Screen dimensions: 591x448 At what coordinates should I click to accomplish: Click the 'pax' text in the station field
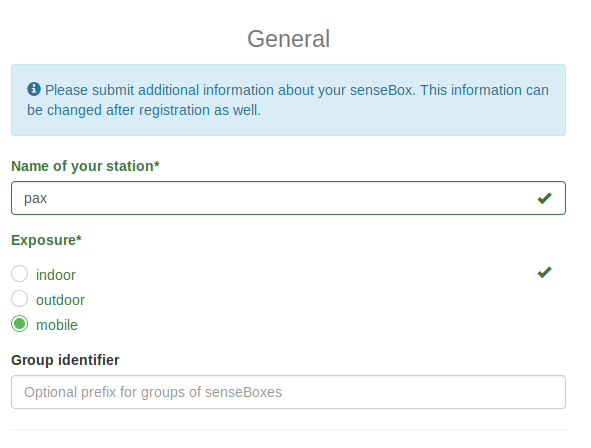(35, 199)
